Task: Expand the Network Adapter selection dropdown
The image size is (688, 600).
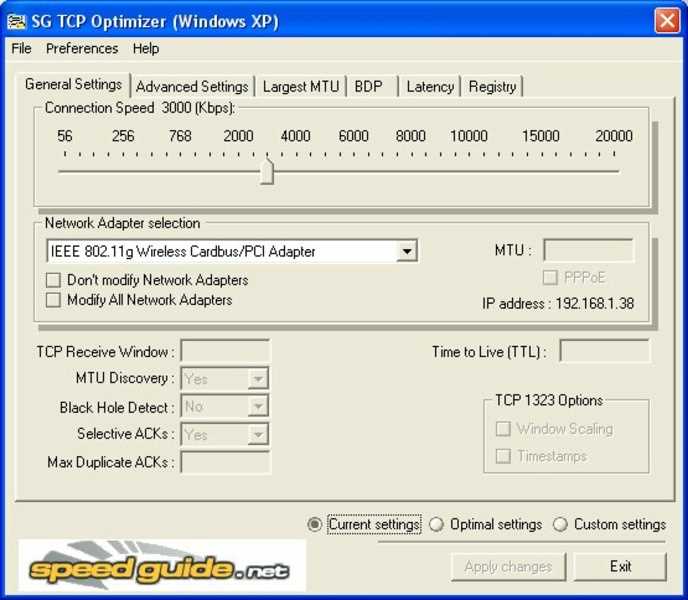Action: (x=406, y=252)
